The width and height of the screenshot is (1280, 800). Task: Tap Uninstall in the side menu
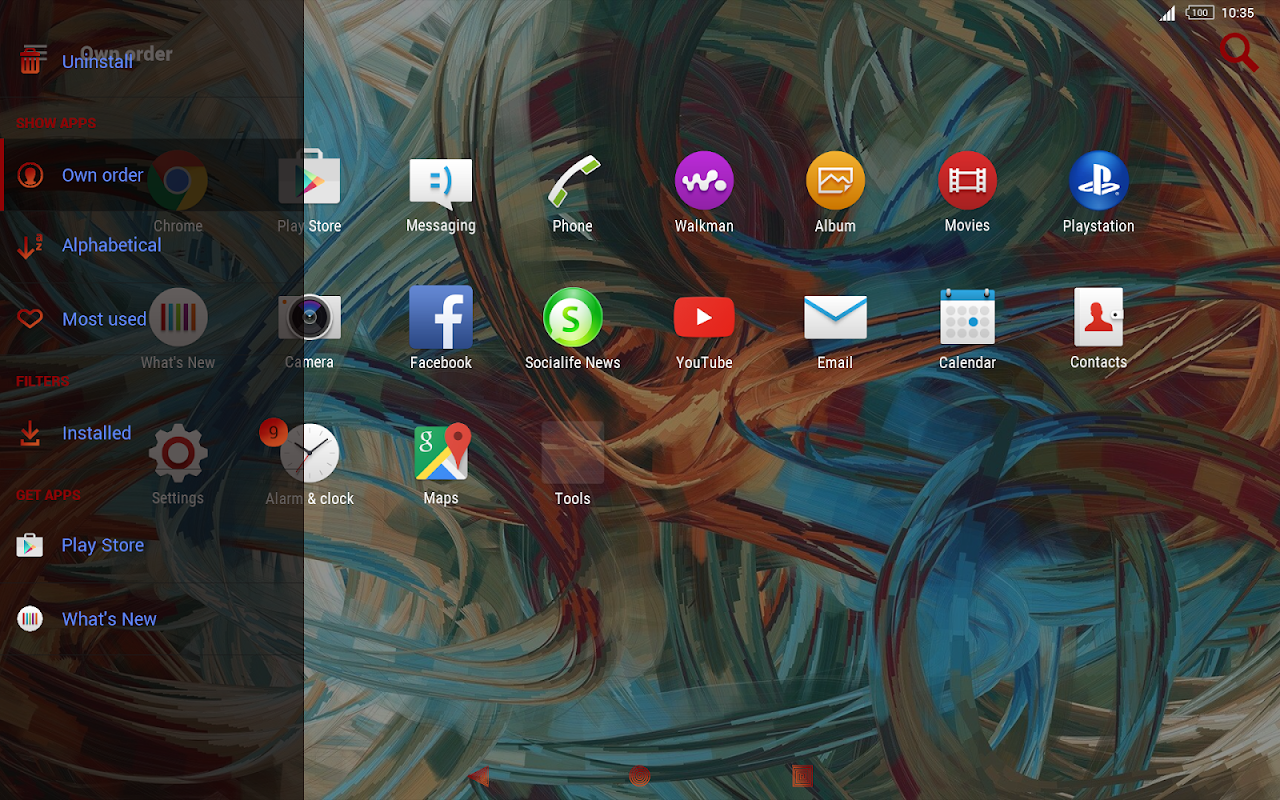click(152, 62)
